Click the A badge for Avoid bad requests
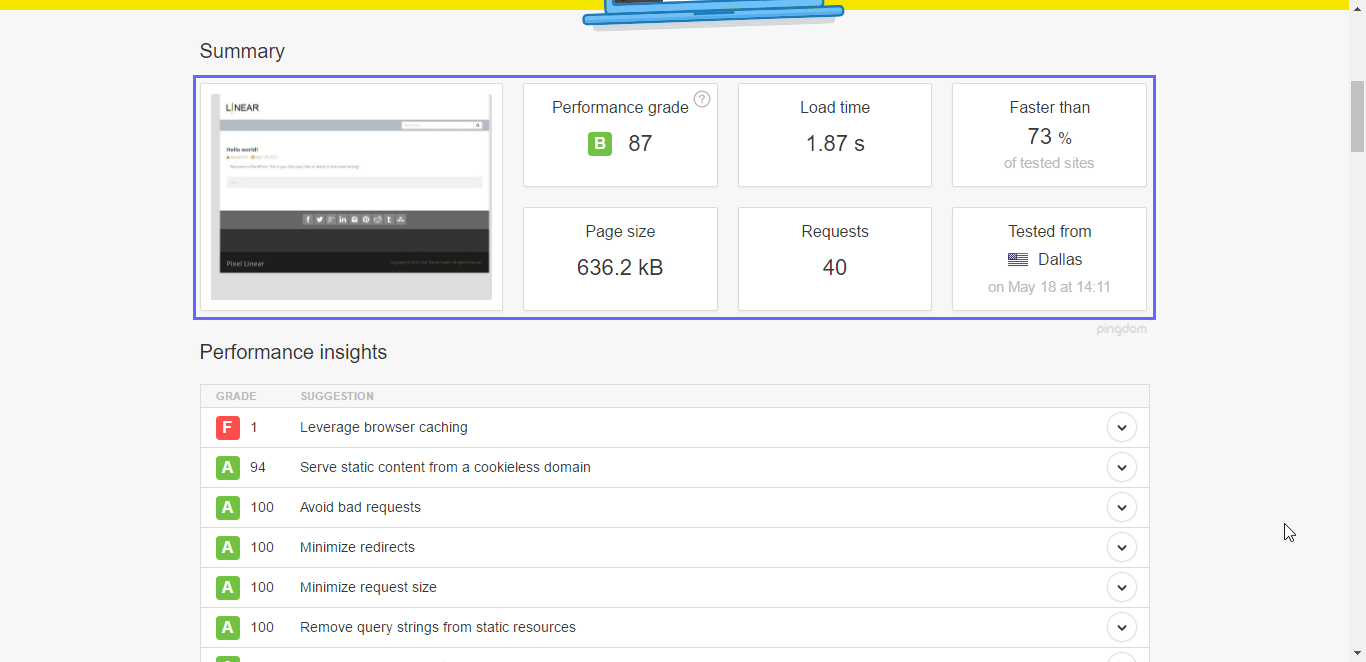This screenshot has height=662, width=1366. [228, 508]
